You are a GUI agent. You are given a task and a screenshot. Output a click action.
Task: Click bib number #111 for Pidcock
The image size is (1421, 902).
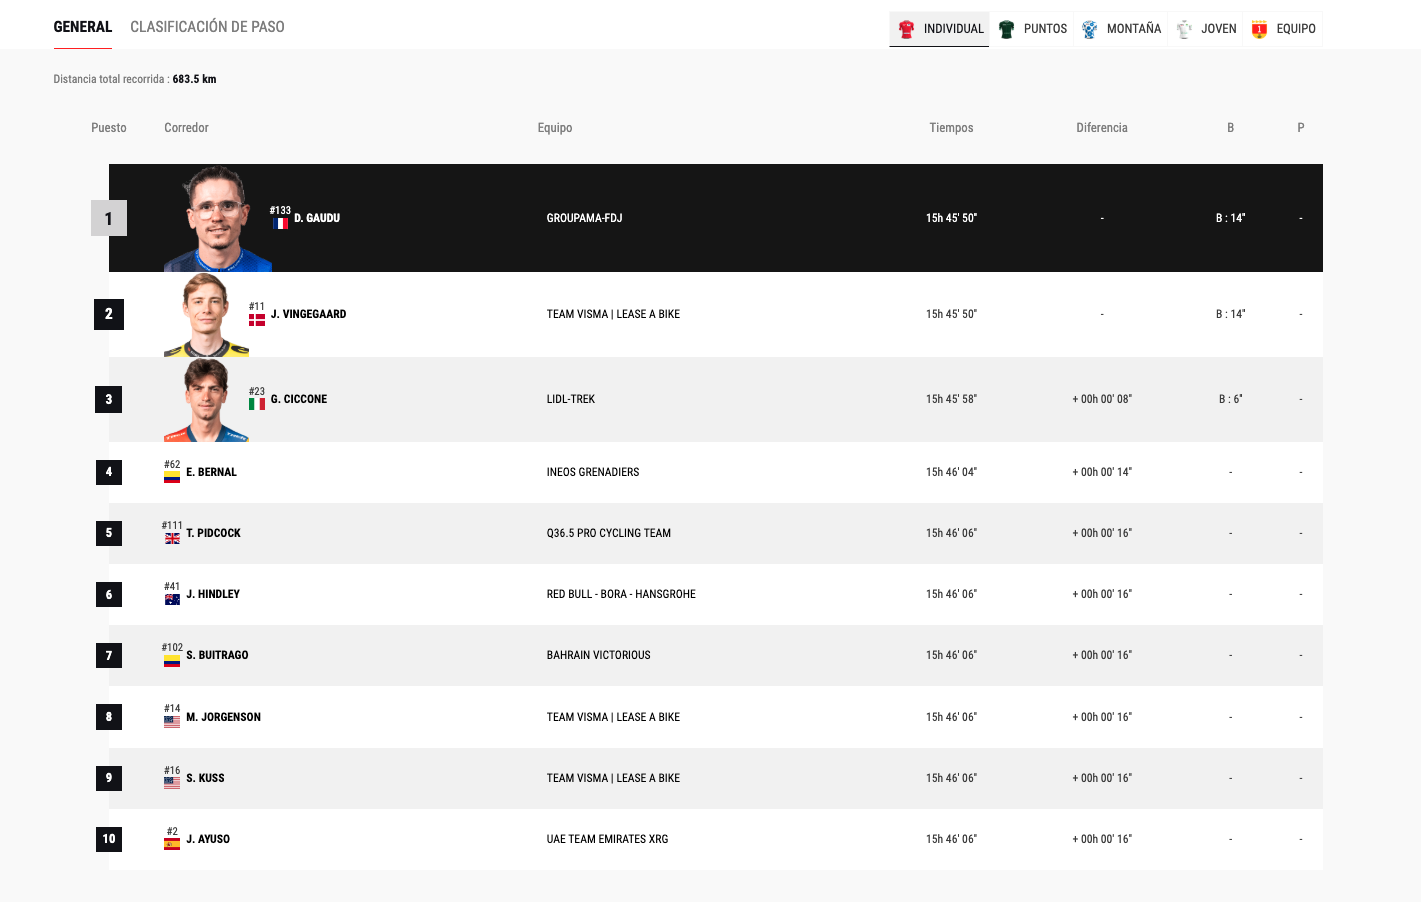(172, 525)
